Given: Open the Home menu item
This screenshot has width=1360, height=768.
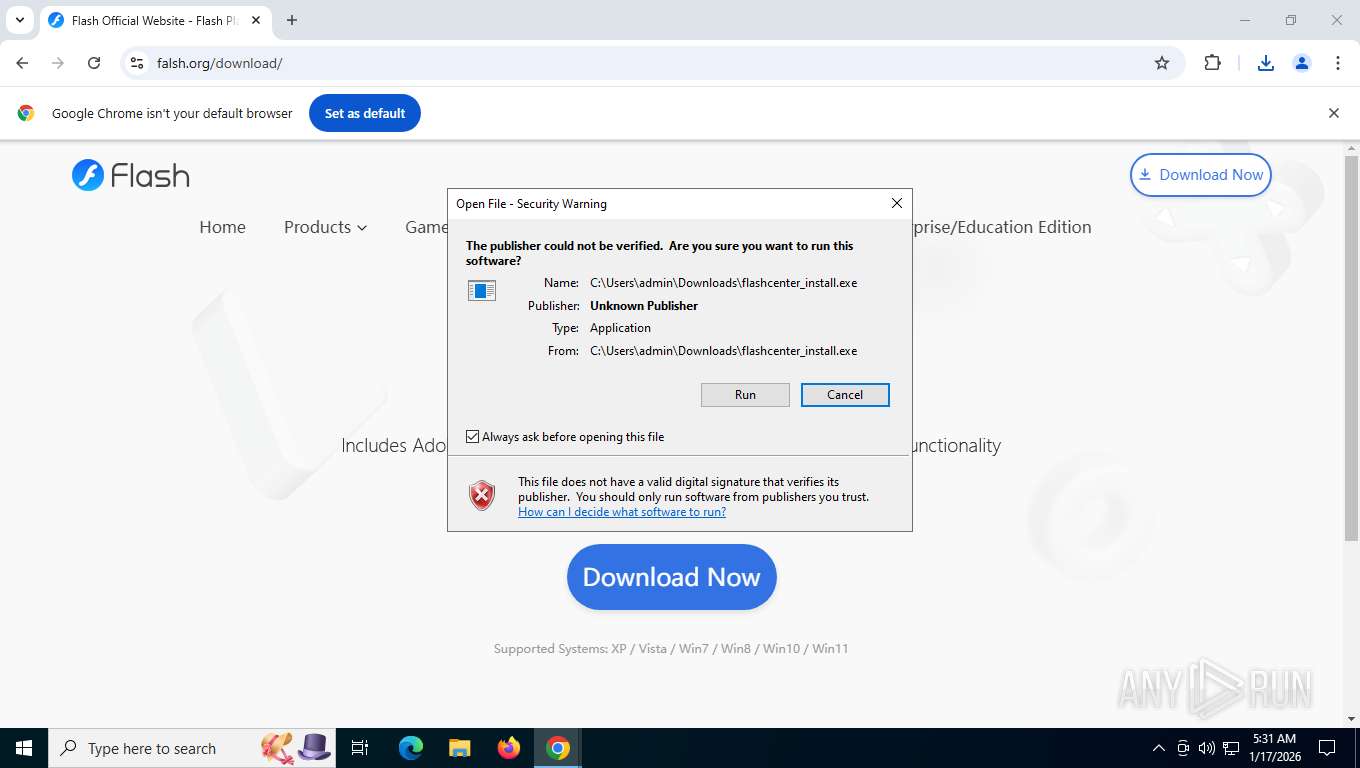Looking at the screenshot, I should pyautogui.click(x=222, y=227).
